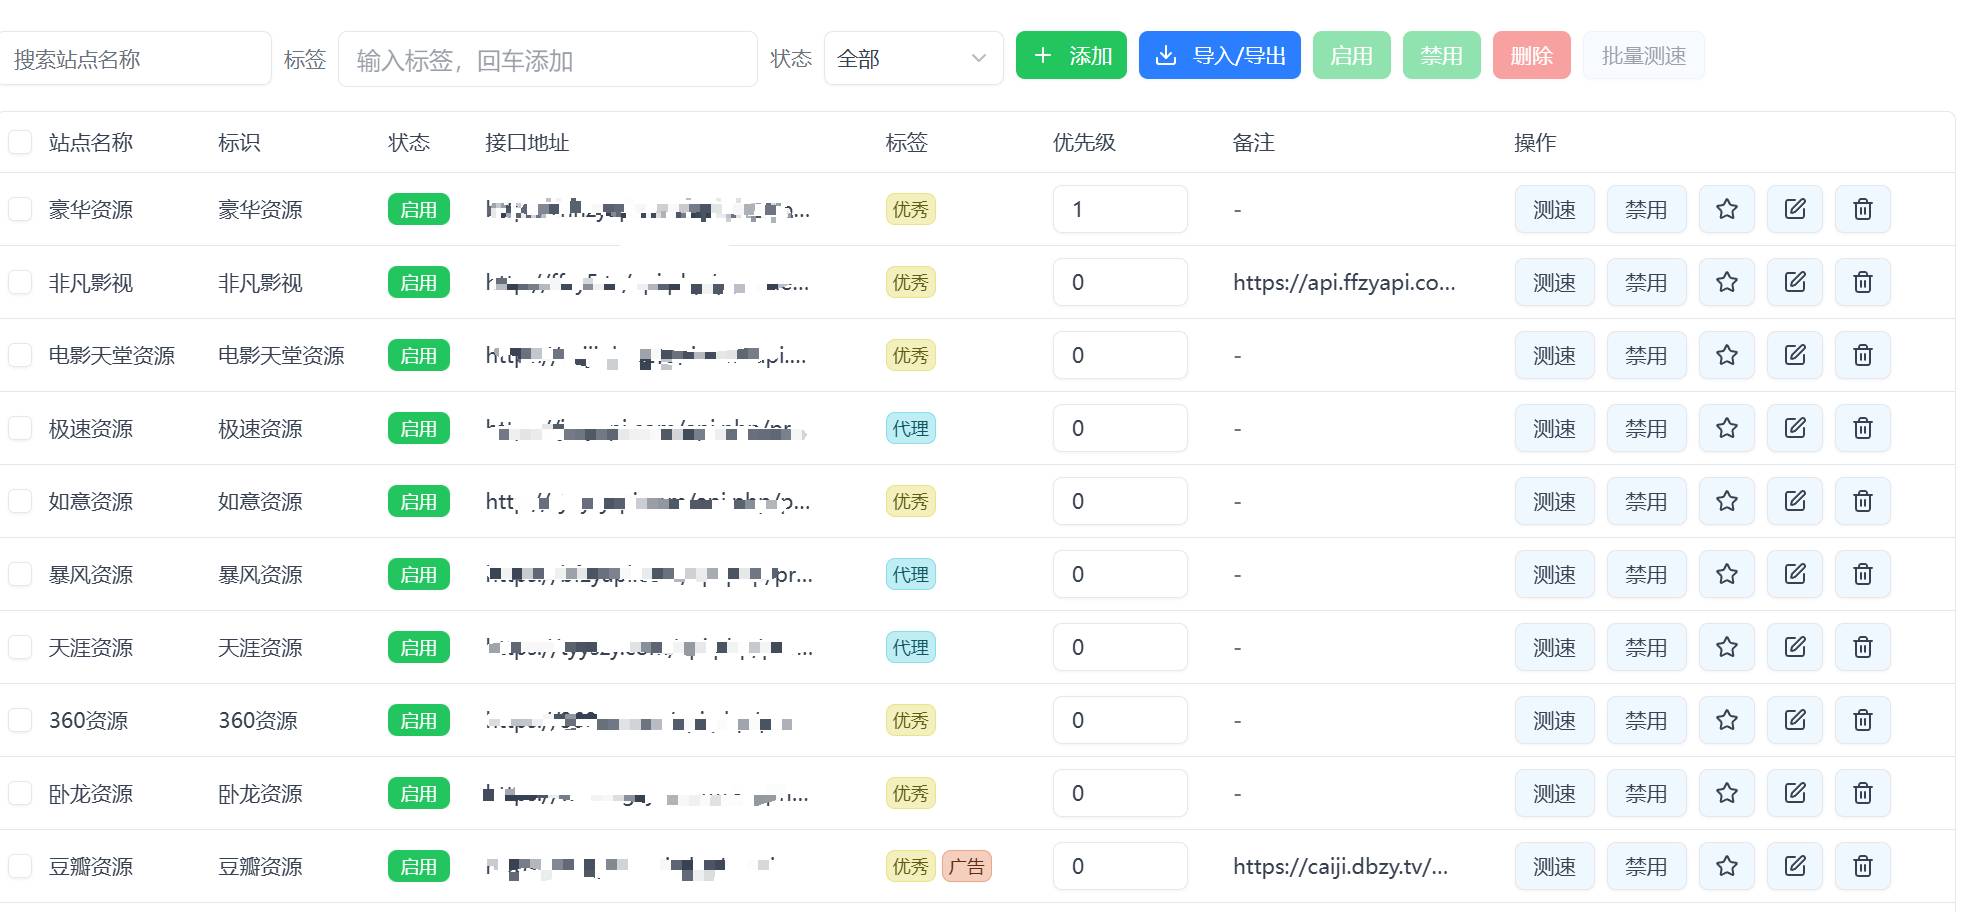Image resolution: width=1974 pixels, height=912 pixels.
Task: Delete 豆瓣资源 using its trash icon
Action: click(1862, 866)
